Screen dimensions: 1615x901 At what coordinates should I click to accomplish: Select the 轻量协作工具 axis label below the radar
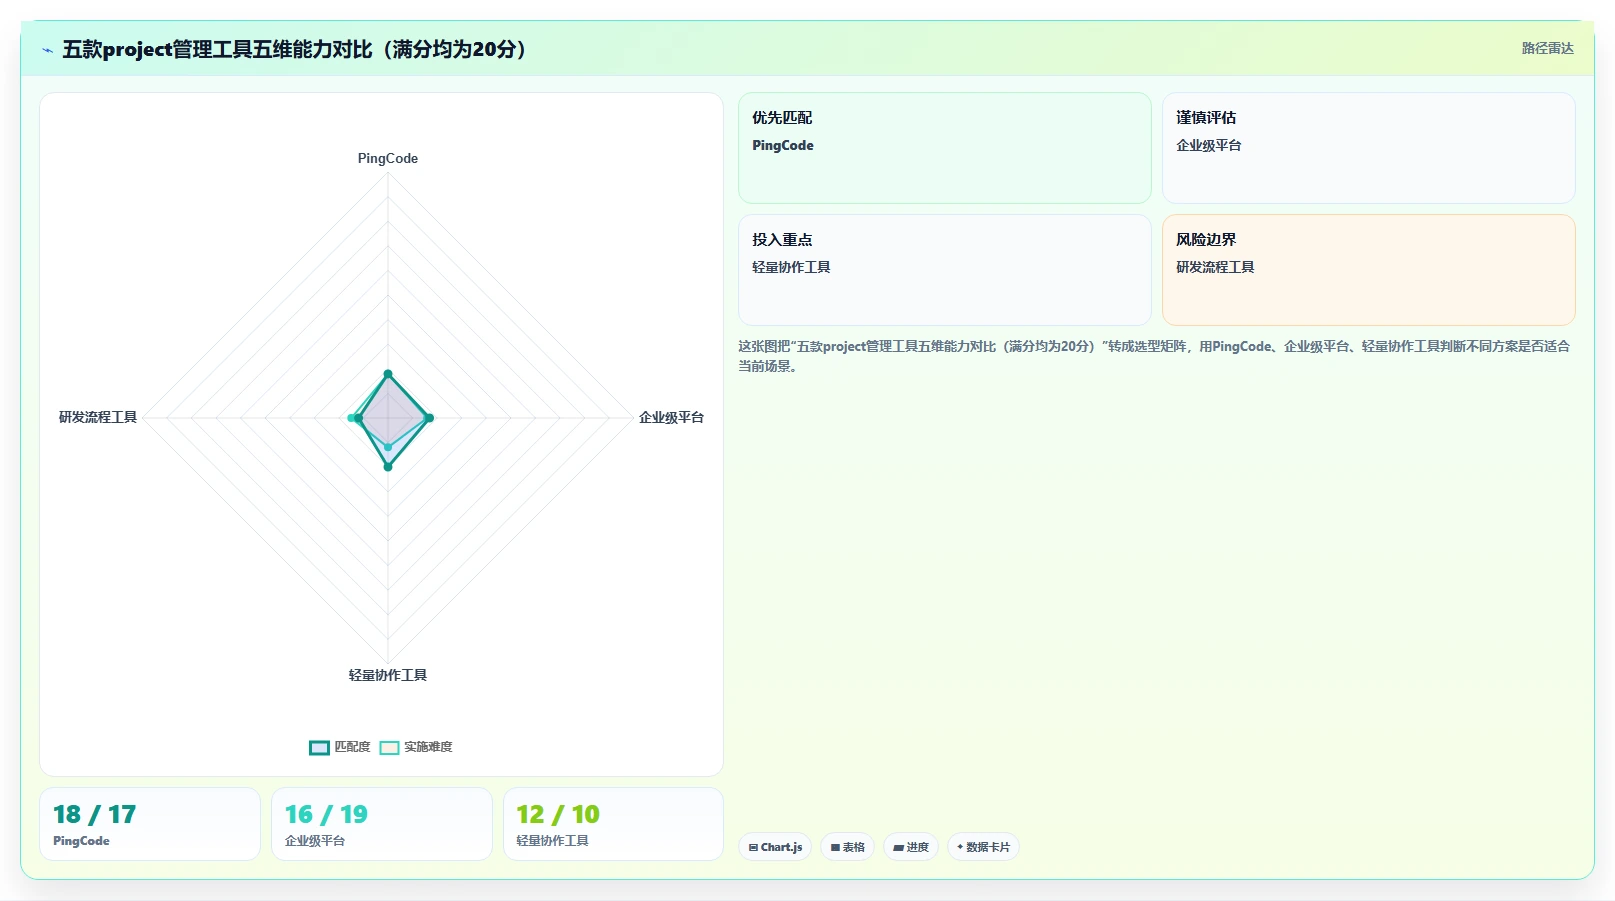[x=388, y=675]
